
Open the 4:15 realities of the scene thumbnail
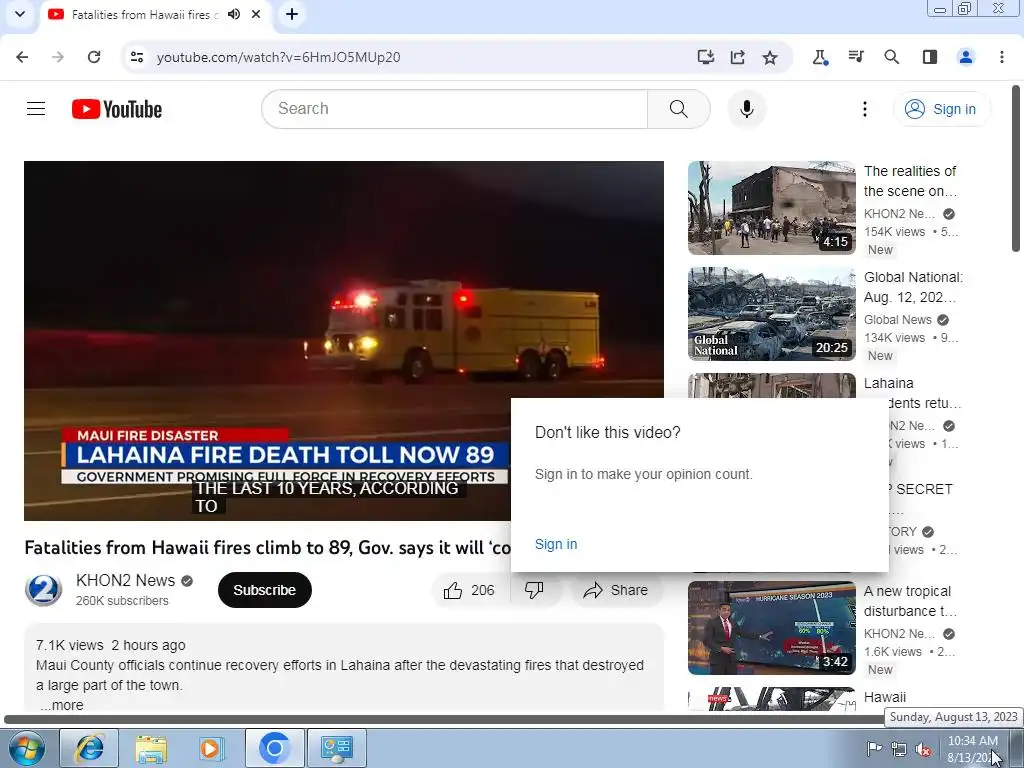pos(771,208)
